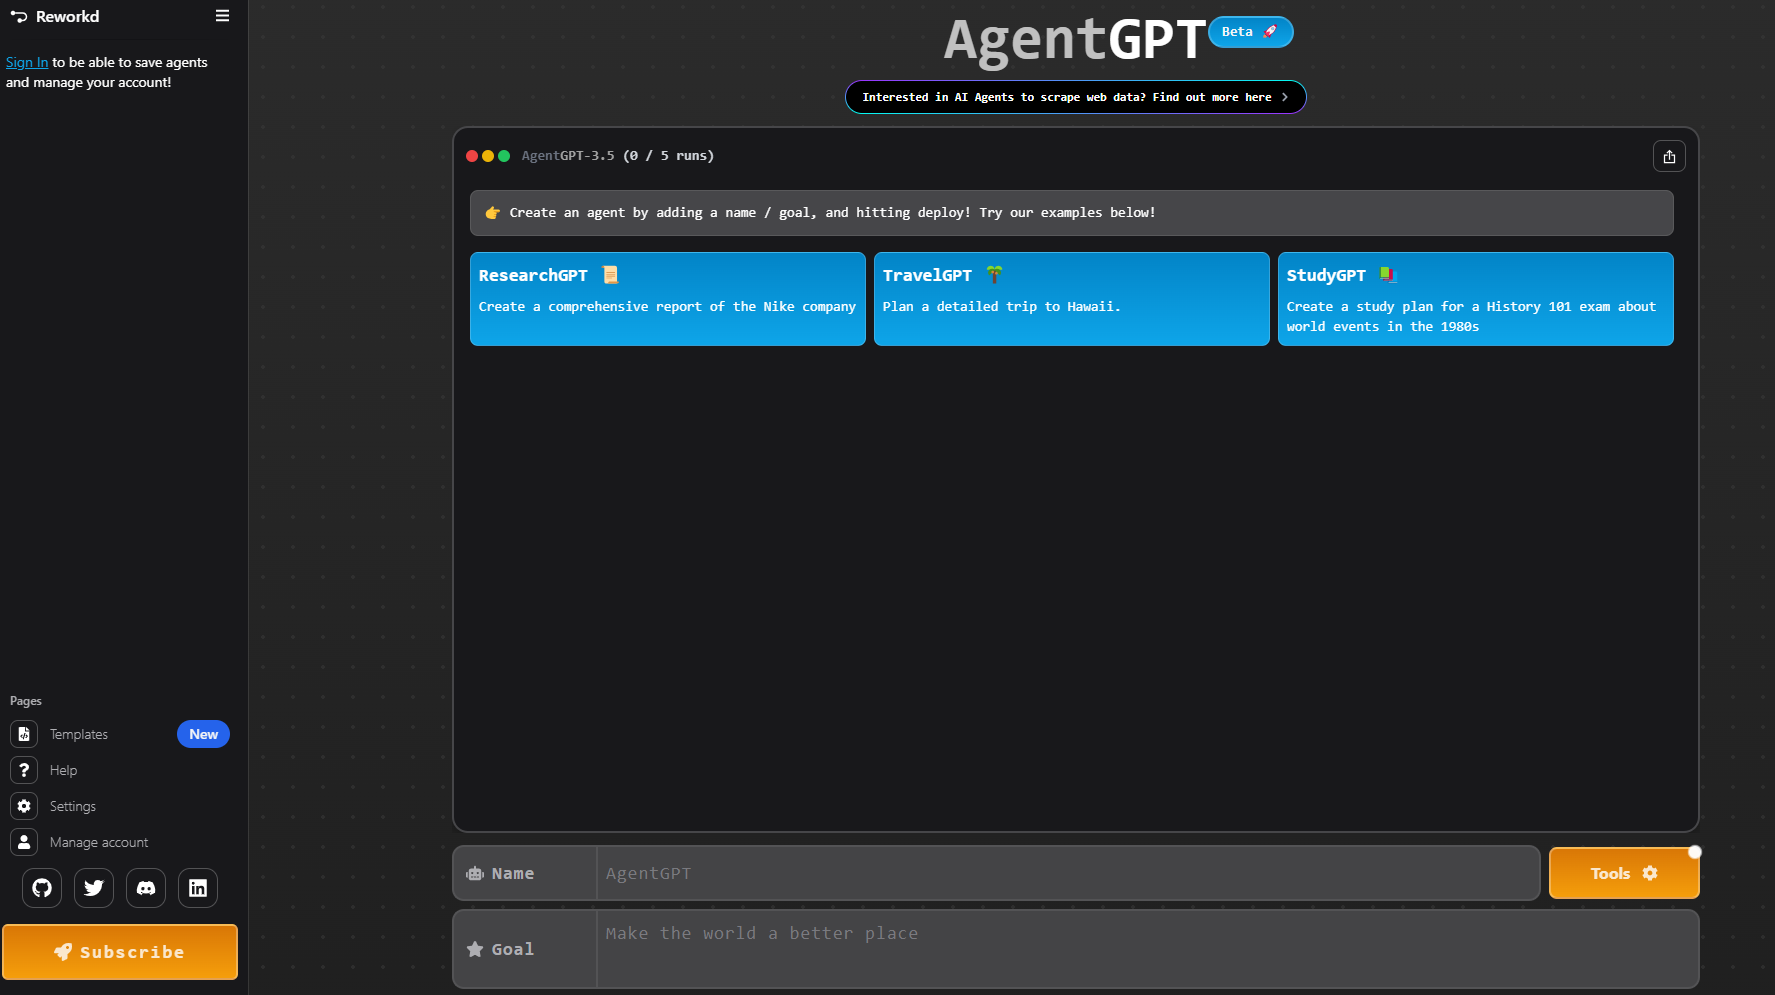Image resolution: width=1775 pixels, height=995 pixels.
Task: Focus the agent Name input field
Action: click(x=1068, y=873)
